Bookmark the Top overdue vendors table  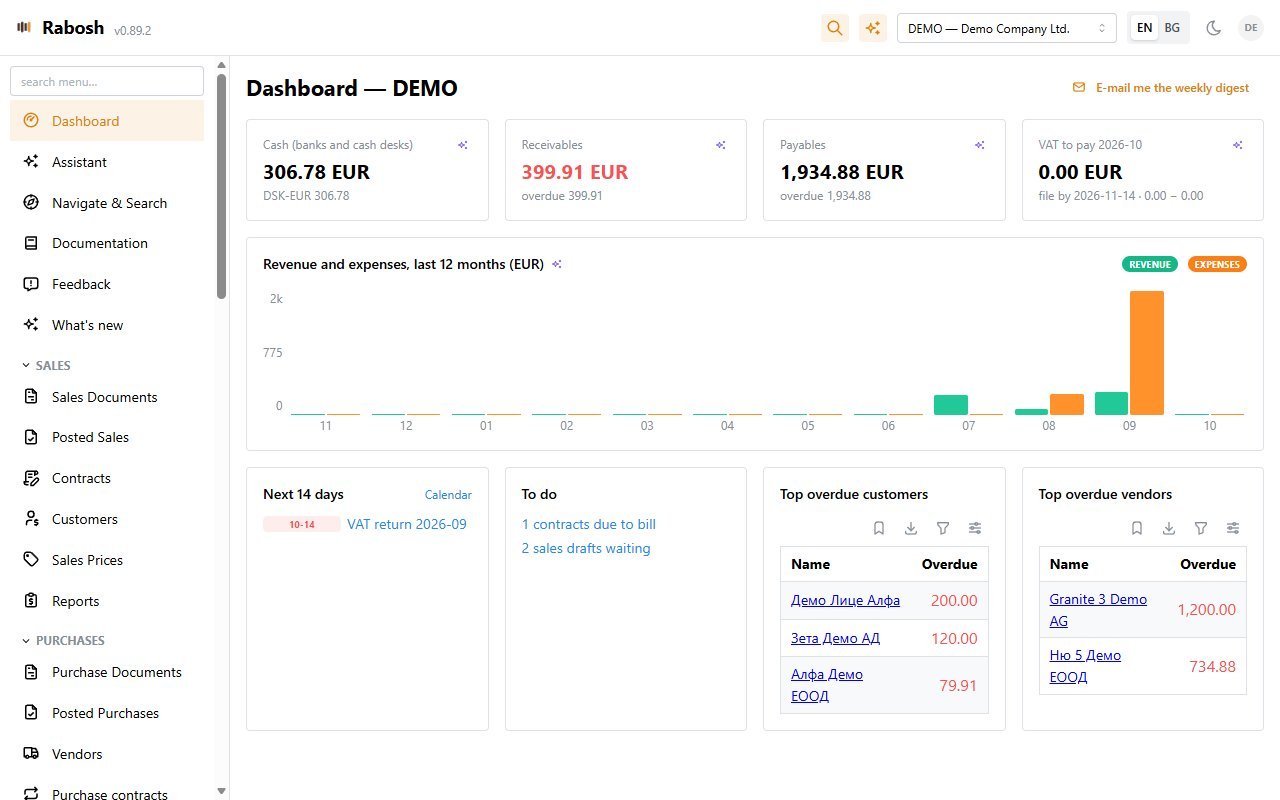click(1137, 528)
